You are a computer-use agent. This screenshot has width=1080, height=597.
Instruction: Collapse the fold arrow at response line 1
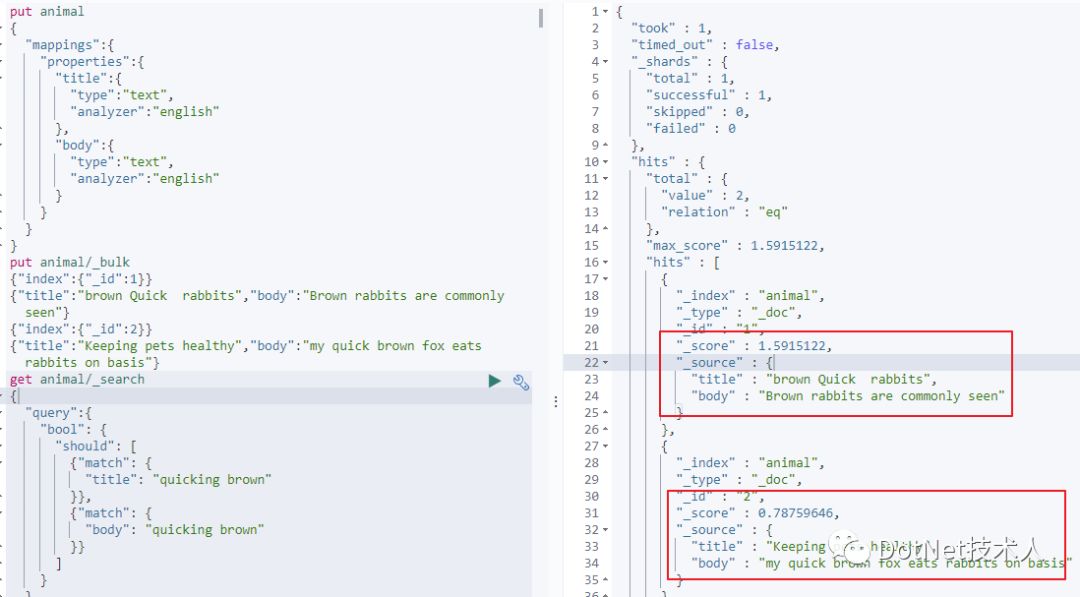coord(605,12)
